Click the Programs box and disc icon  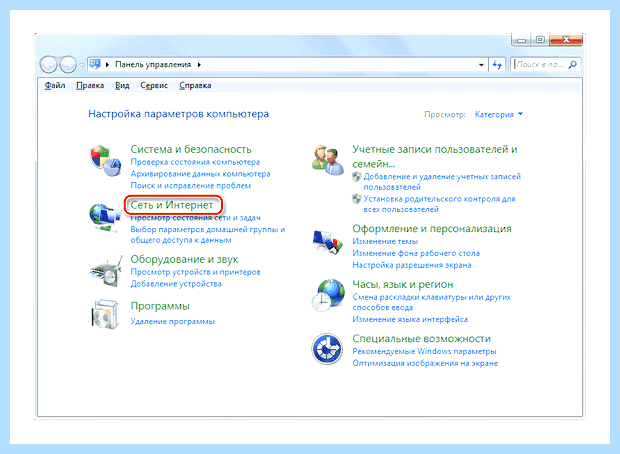coord(105,315)
